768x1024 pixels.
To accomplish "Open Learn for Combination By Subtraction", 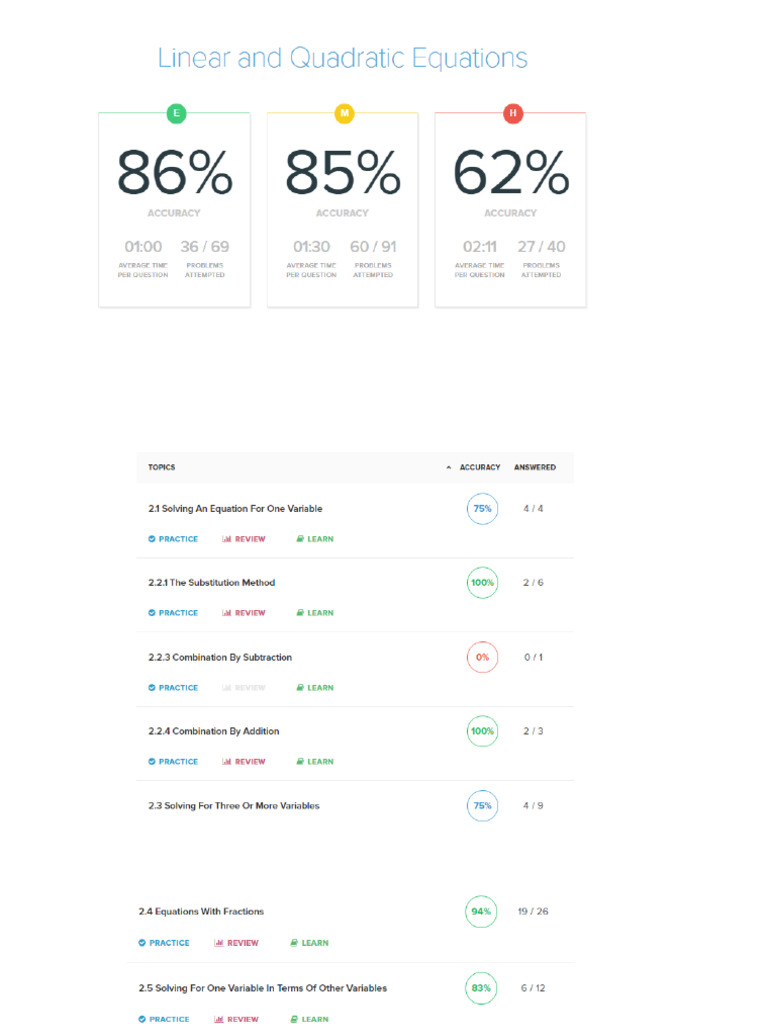I will point(315,688).
